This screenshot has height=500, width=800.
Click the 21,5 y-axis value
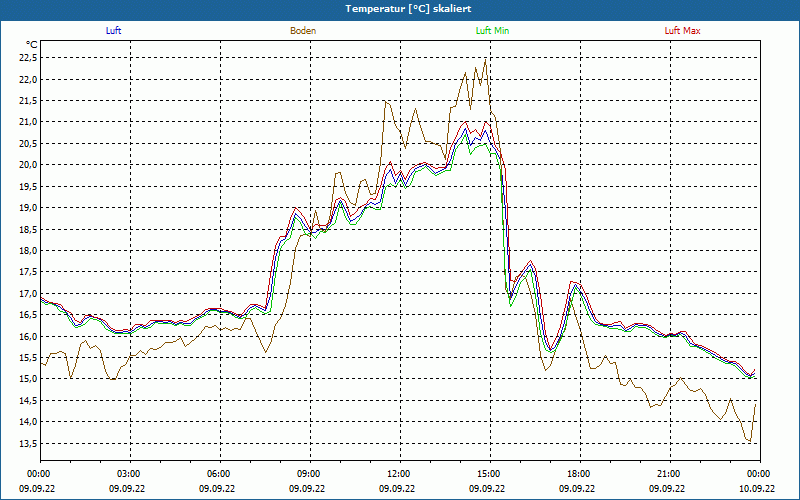click(x=27, y=101)
